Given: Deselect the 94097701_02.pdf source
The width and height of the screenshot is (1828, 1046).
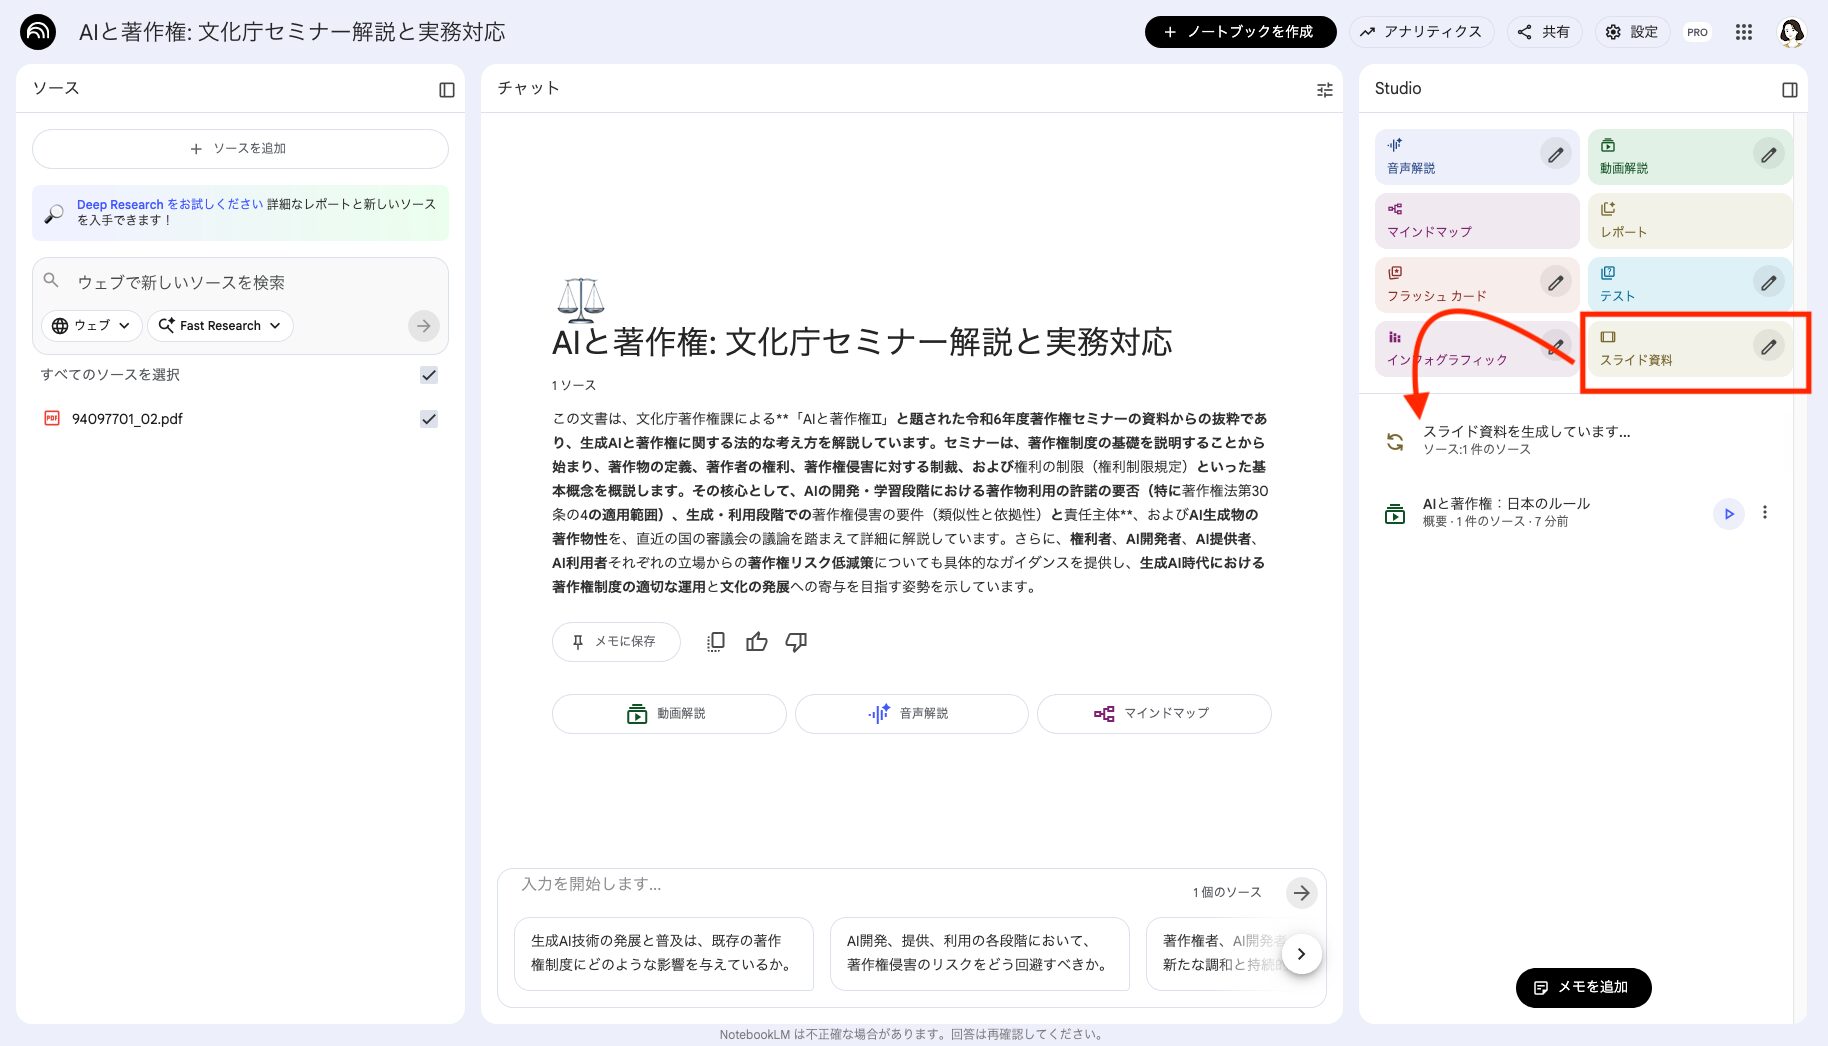Looking at the screenshot, I should (x=429, y=418).
